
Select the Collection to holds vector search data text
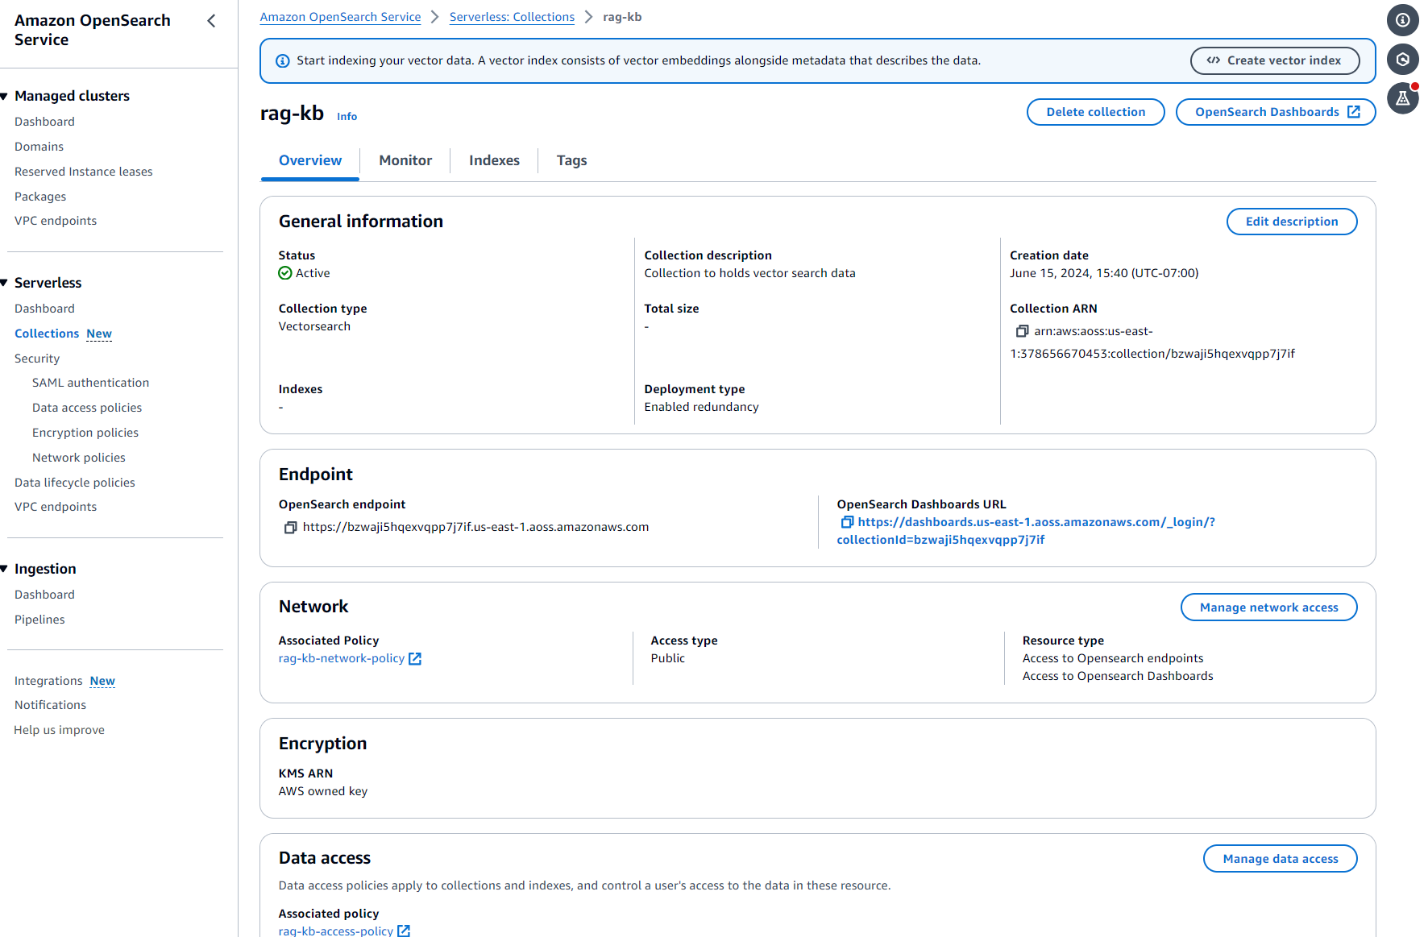tap(750, 273)
